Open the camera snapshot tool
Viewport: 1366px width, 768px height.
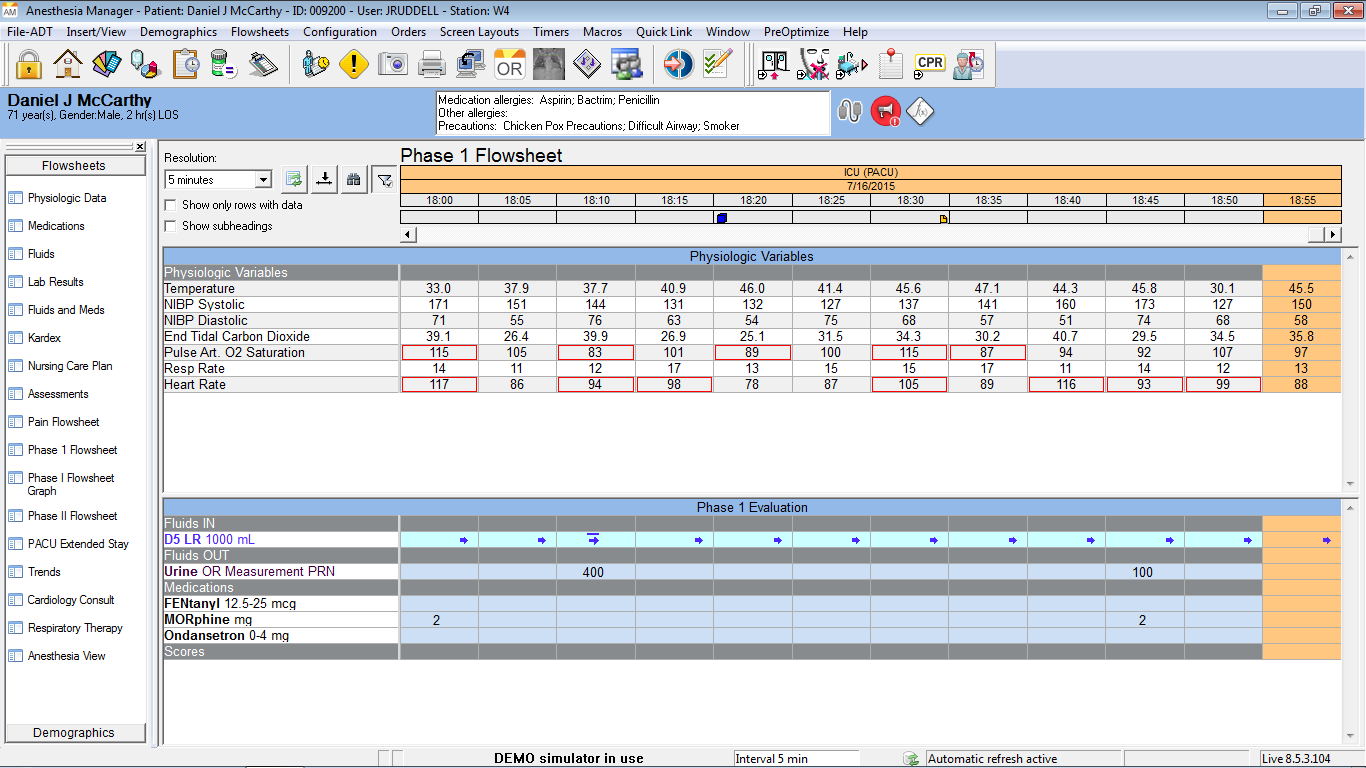coord(393,63)
